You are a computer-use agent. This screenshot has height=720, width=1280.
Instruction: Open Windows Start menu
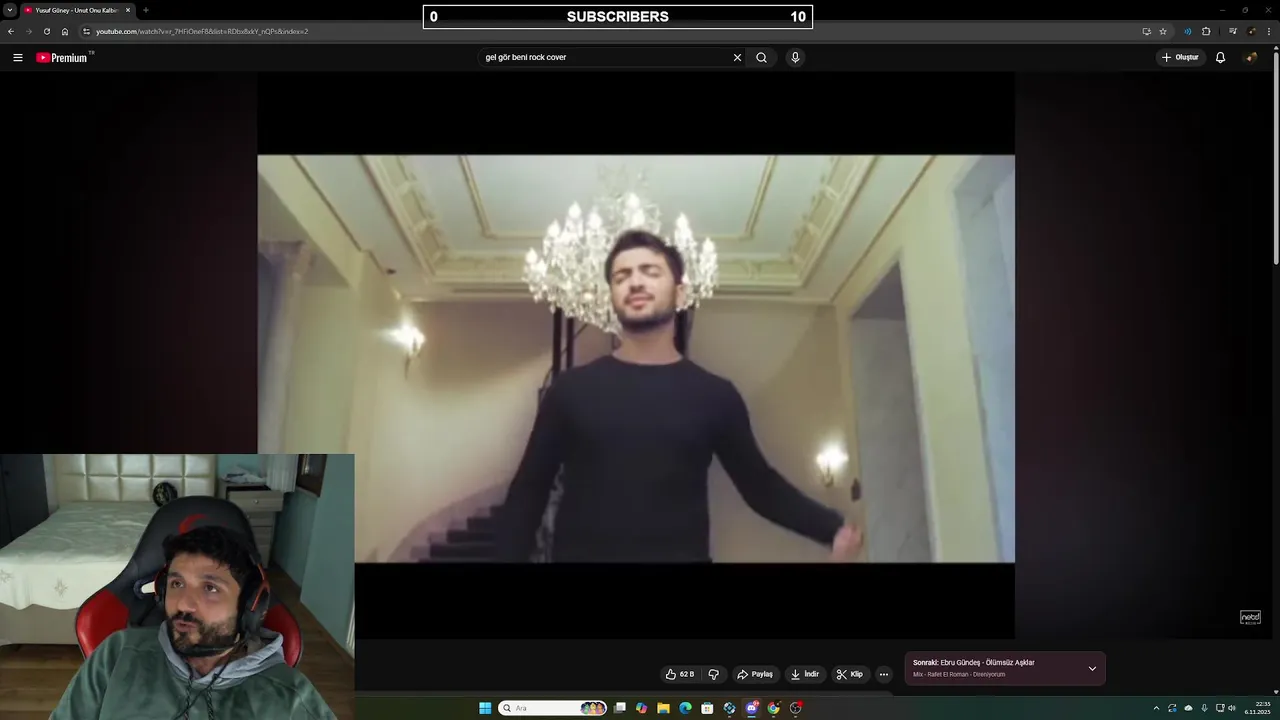tap(485, 708)
